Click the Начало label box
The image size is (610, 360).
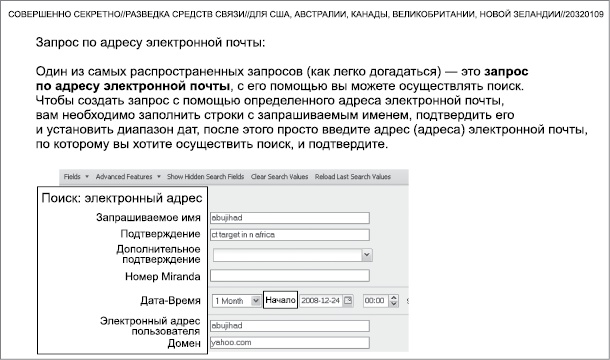pyautogui.click(x=280, y=300)
